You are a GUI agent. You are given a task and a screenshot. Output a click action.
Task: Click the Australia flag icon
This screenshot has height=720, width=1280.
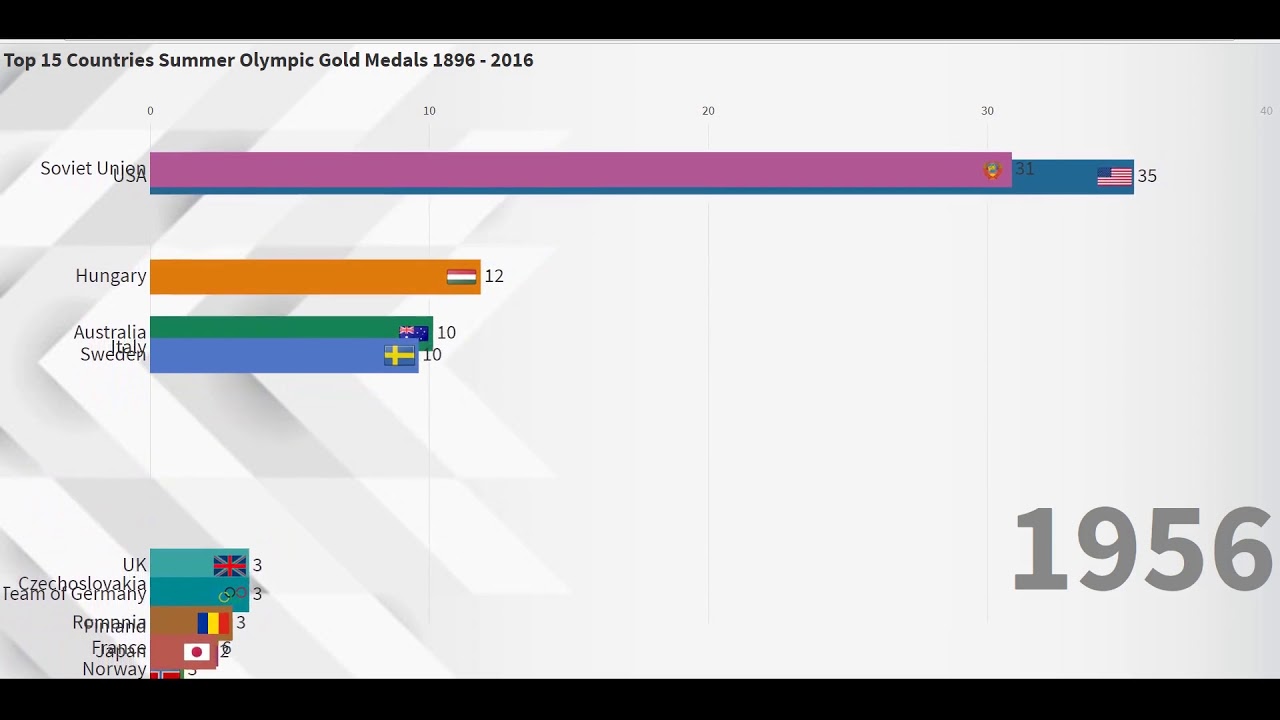tap(414, 332)
